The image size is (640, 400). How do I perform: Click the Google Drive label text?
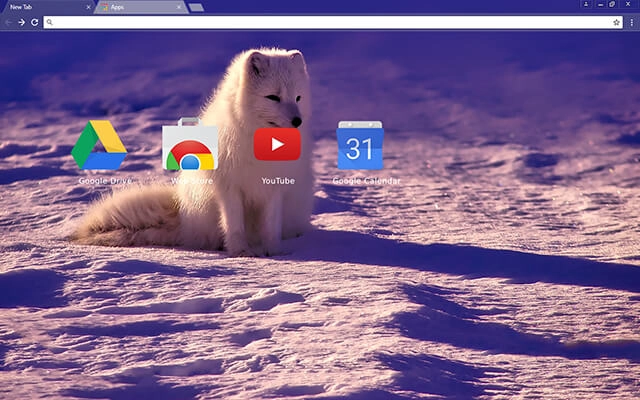coord(105,181)
